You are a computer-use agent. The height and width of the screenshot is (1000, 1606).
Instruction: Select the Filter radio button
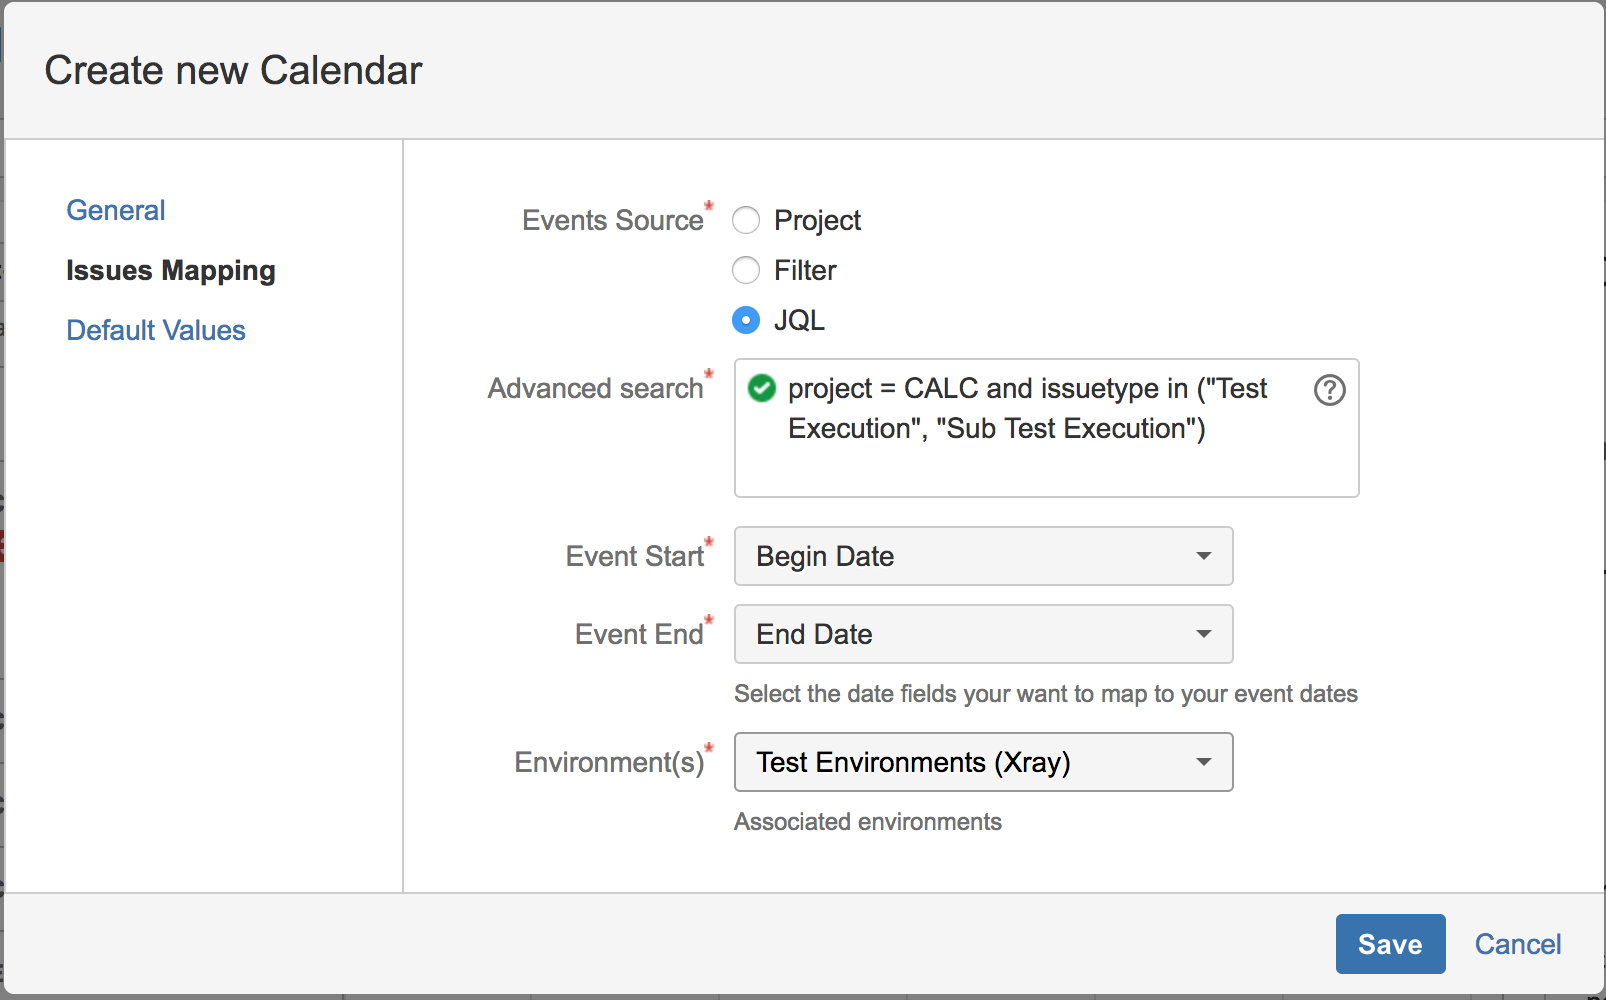(746, 270)
